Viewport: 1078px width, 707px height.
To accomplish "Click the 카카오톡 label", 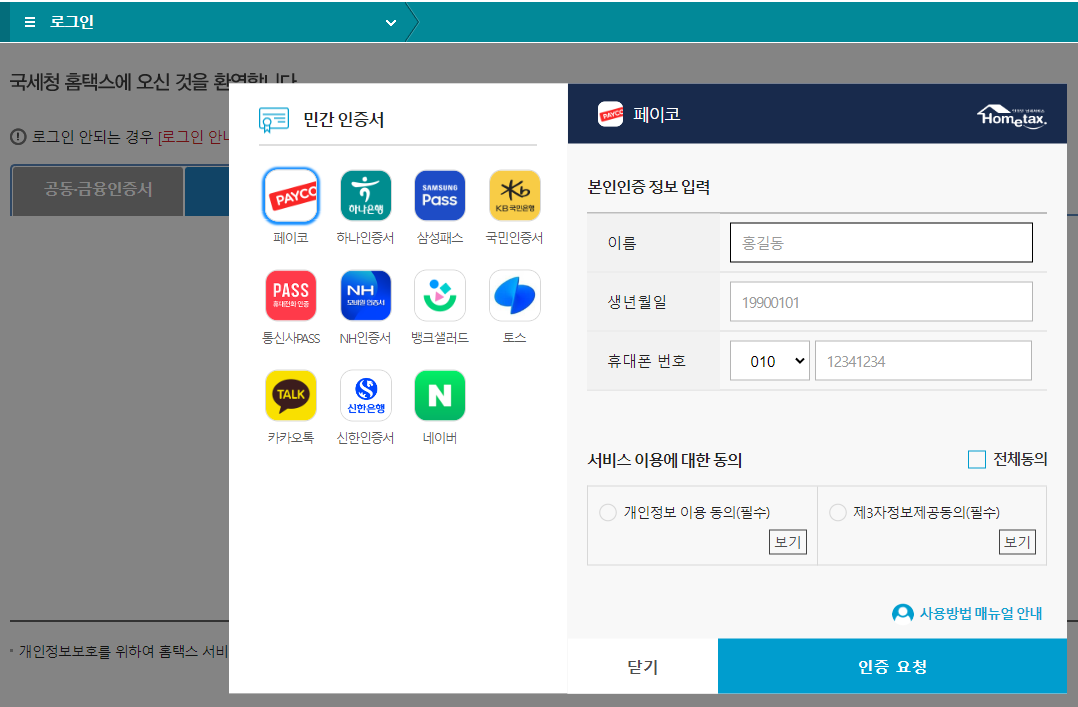I will [291, 438].
